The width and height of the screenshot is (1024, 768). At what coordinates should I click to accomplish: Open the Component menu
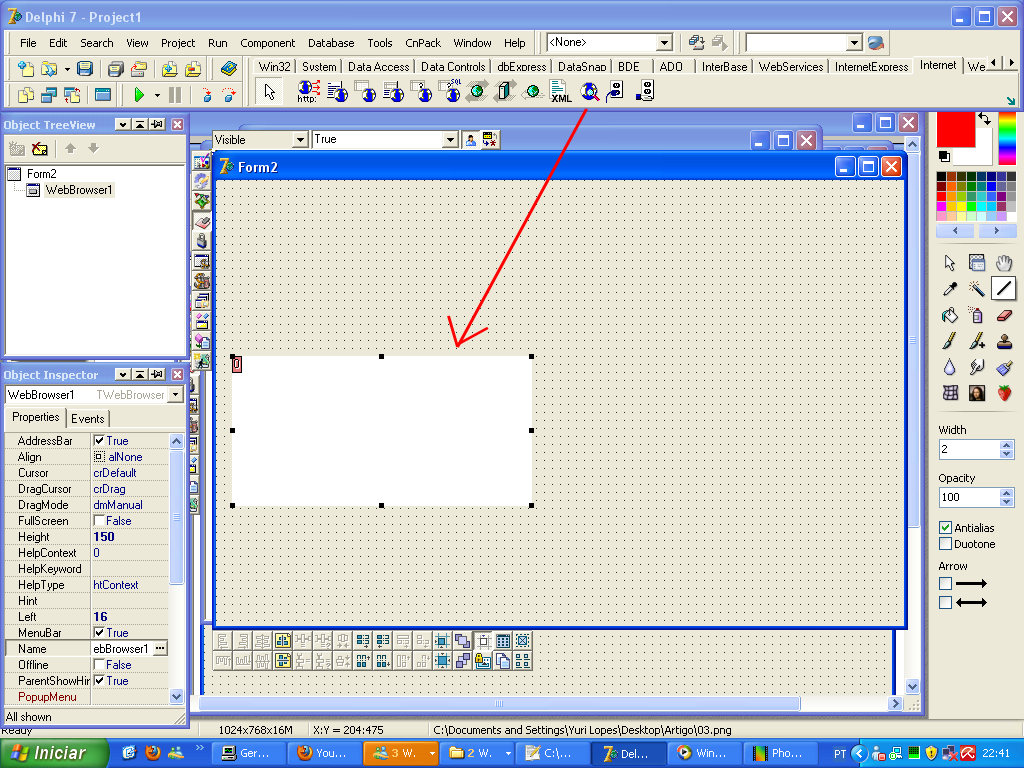click(268, 43)
